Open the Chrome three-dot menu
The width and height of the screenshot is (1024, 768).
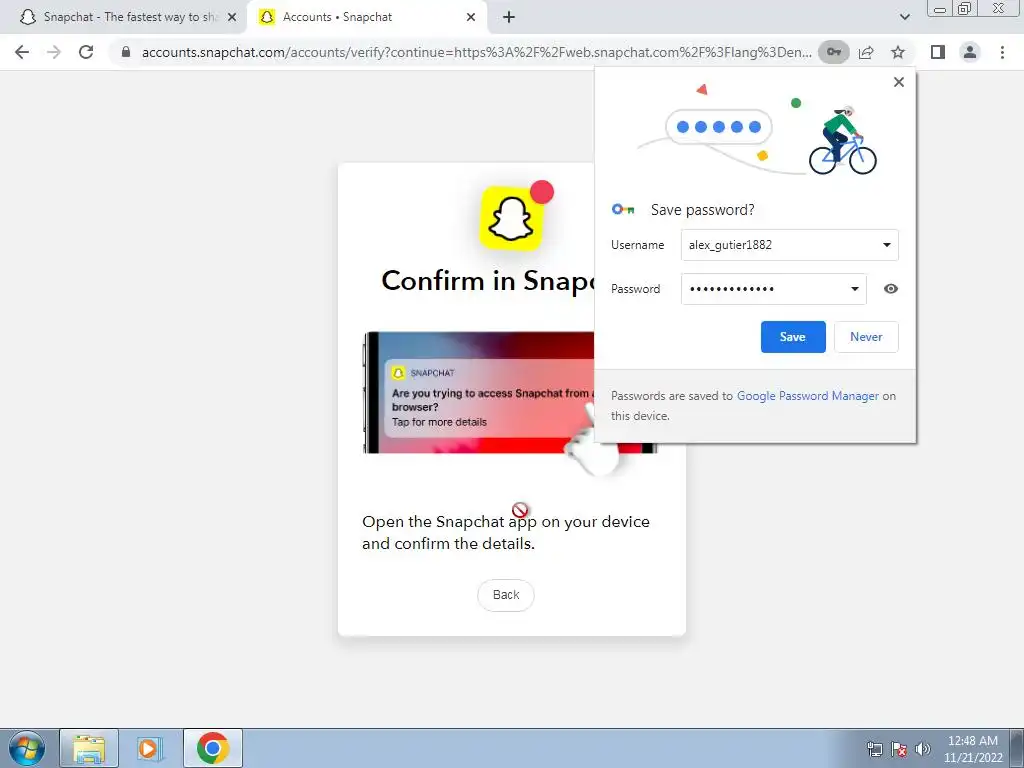(1002, 52)
